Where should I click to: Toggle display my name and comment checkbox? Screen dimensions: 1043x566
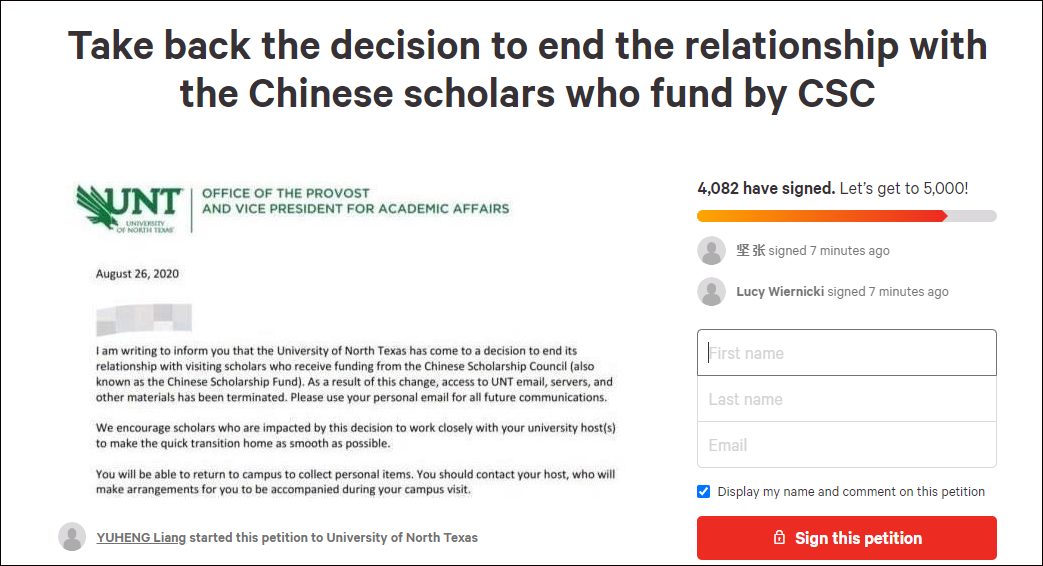tap(704, 491)
